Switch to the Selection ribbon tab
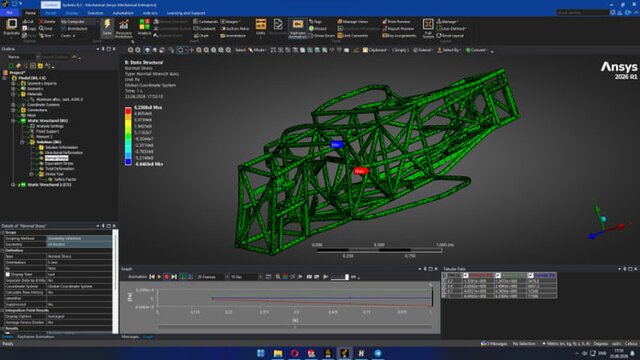Screen dimensions: 640x360 point(95,13)
